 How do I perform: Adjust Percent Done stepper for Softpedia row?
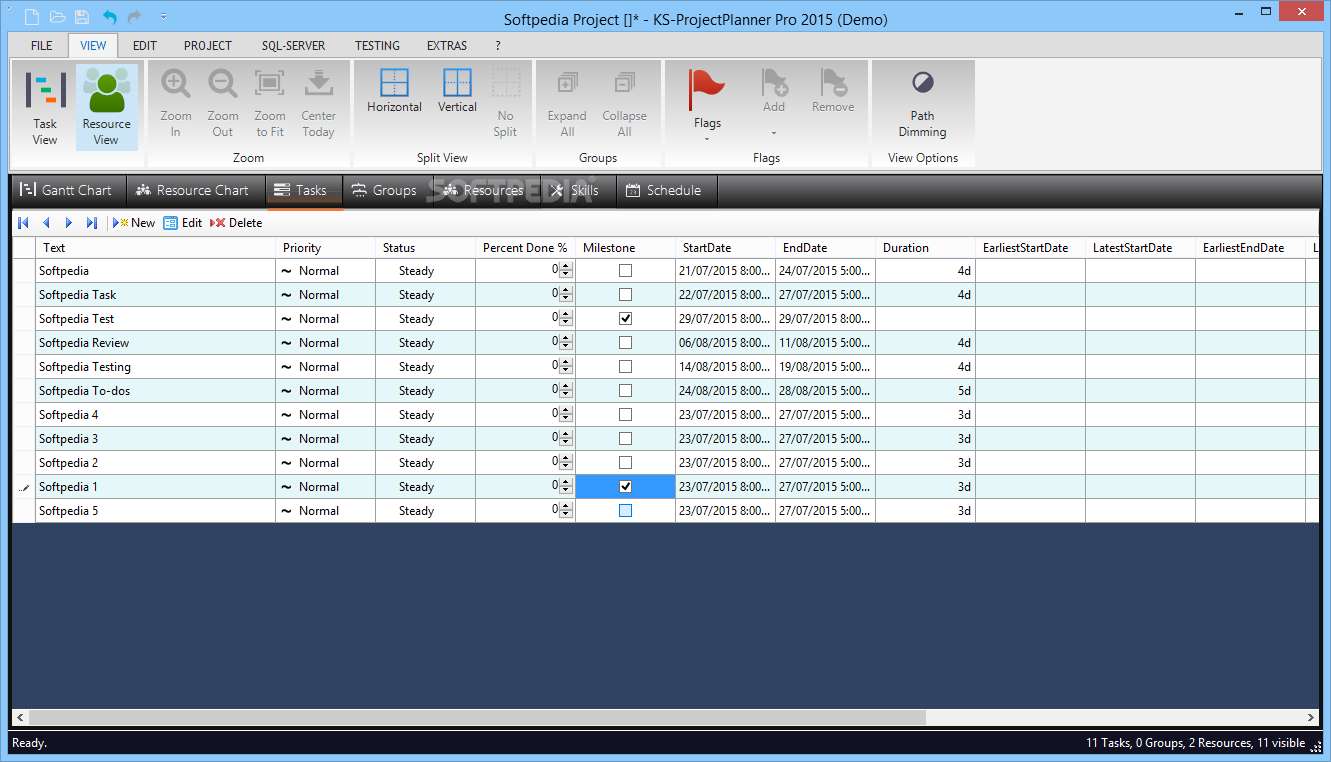point(566,271)
